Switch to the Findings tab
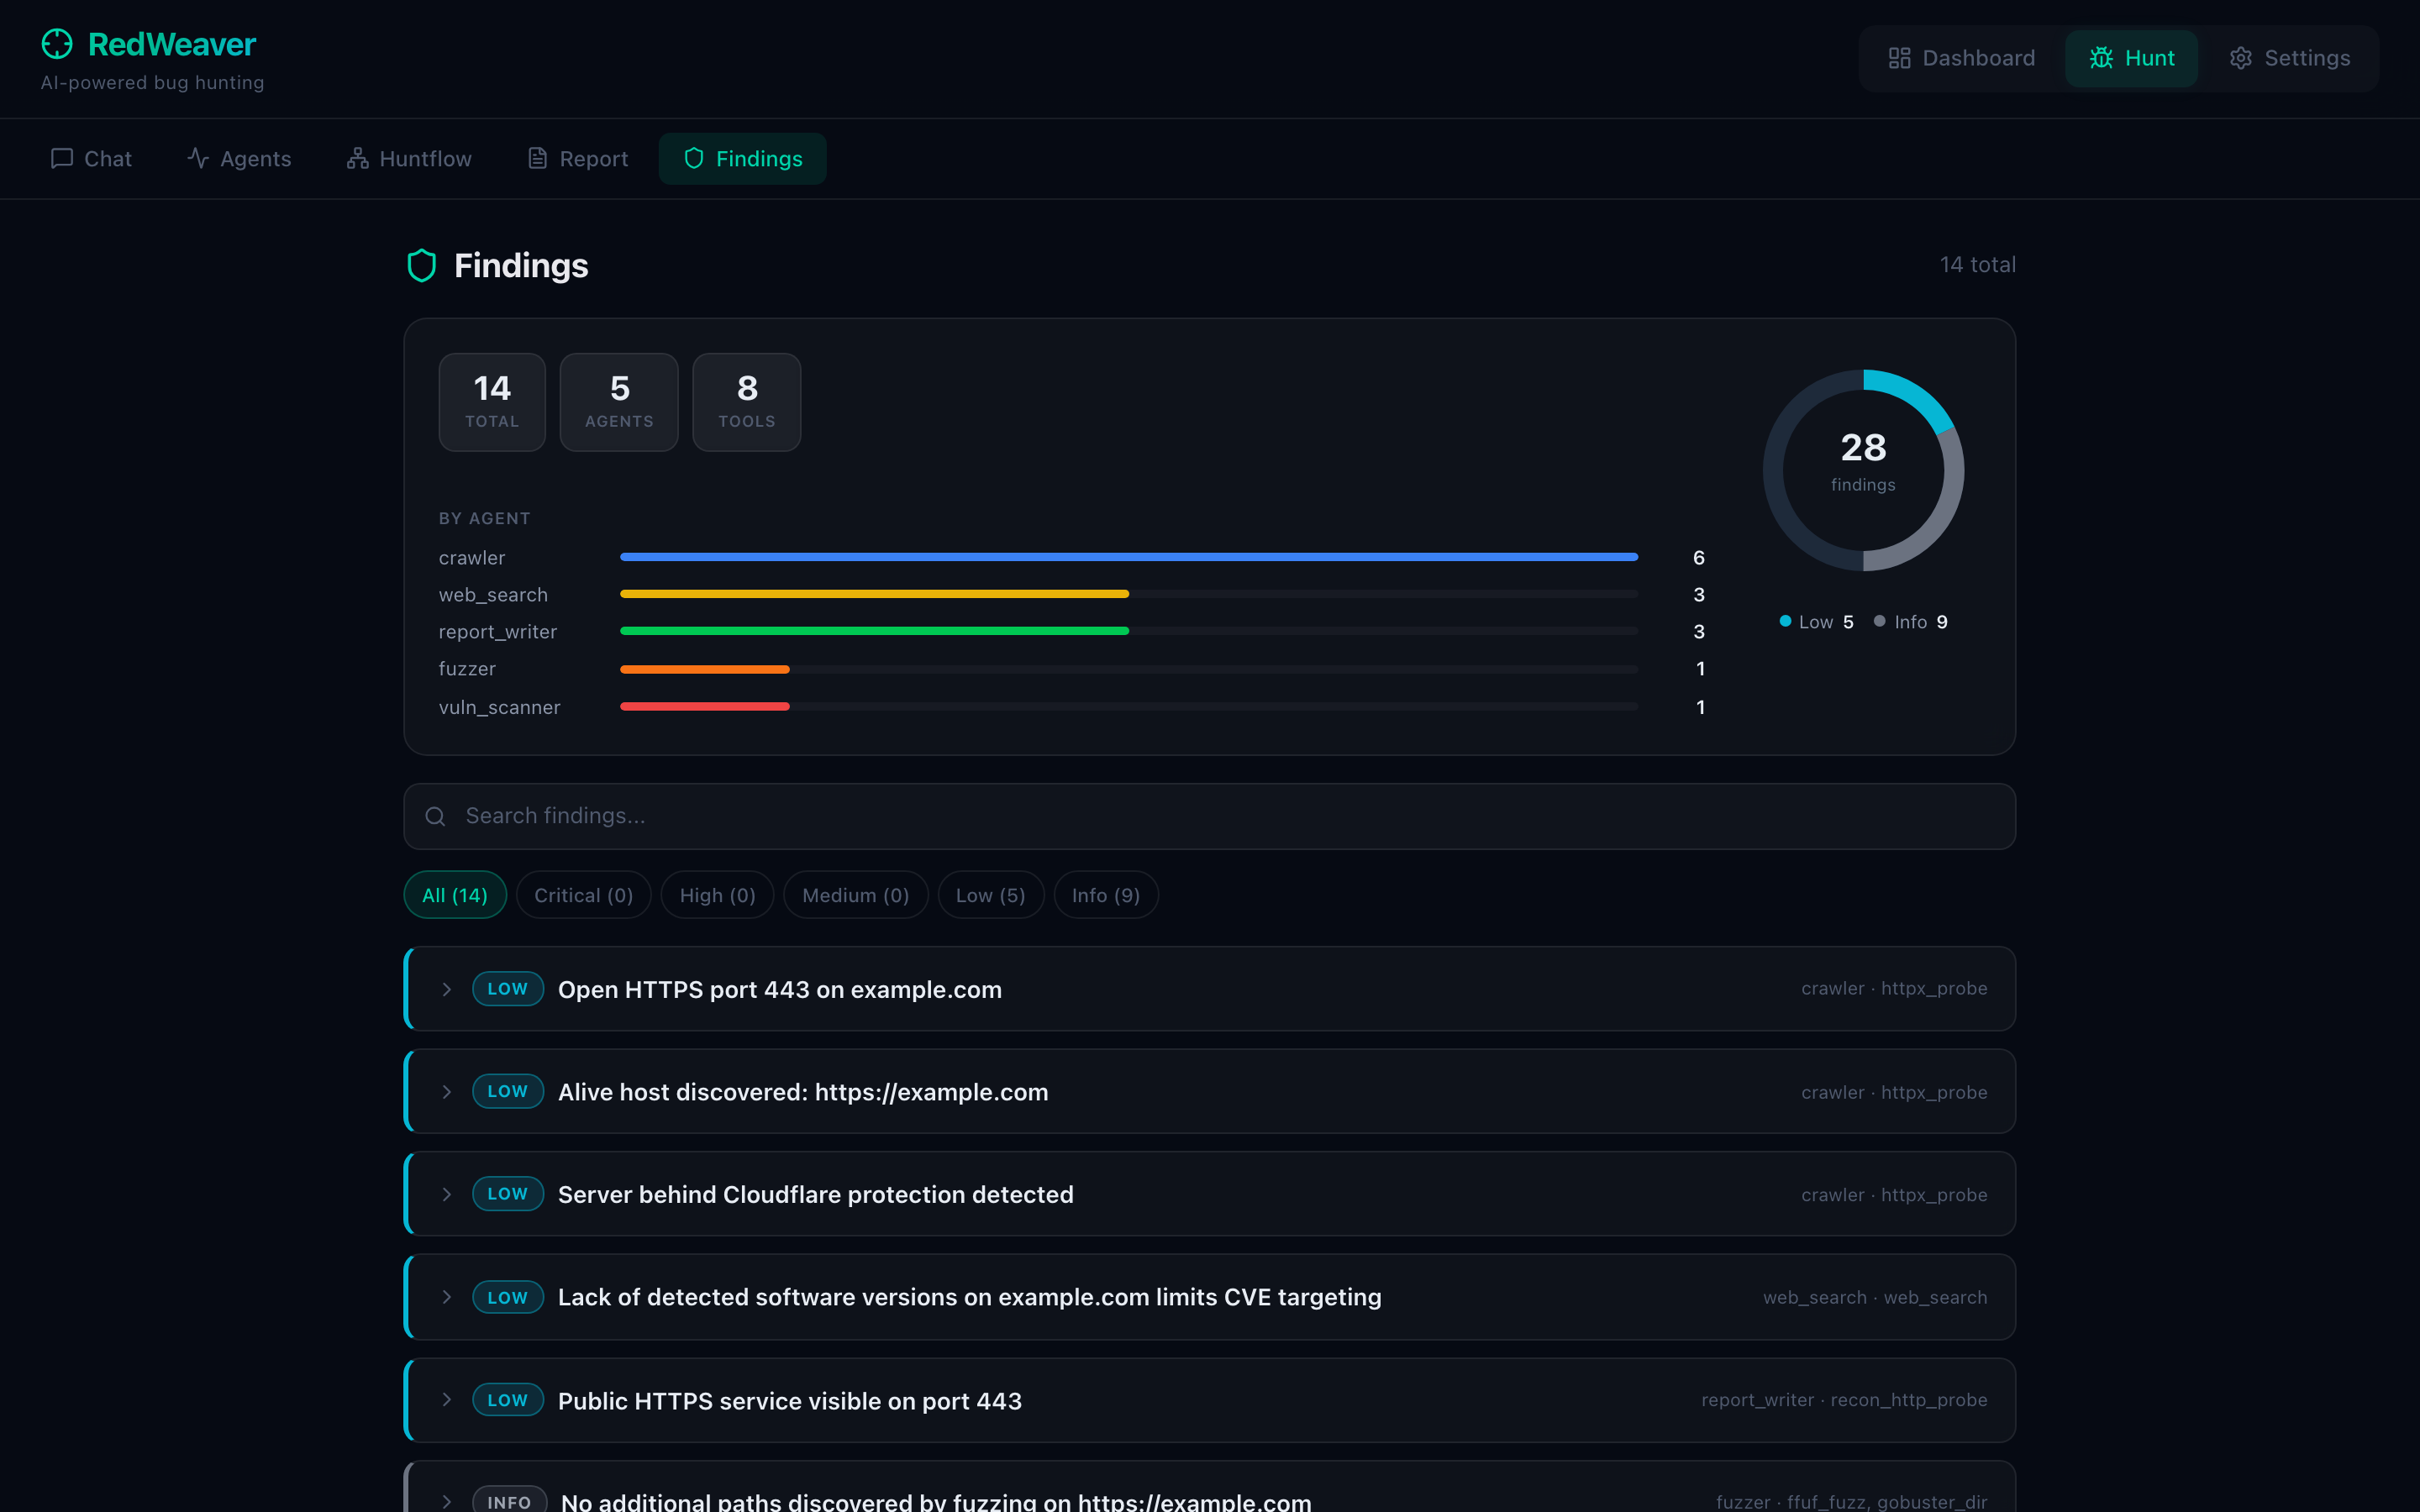The image size is (2420, 1512). click(x=742, y=159)
